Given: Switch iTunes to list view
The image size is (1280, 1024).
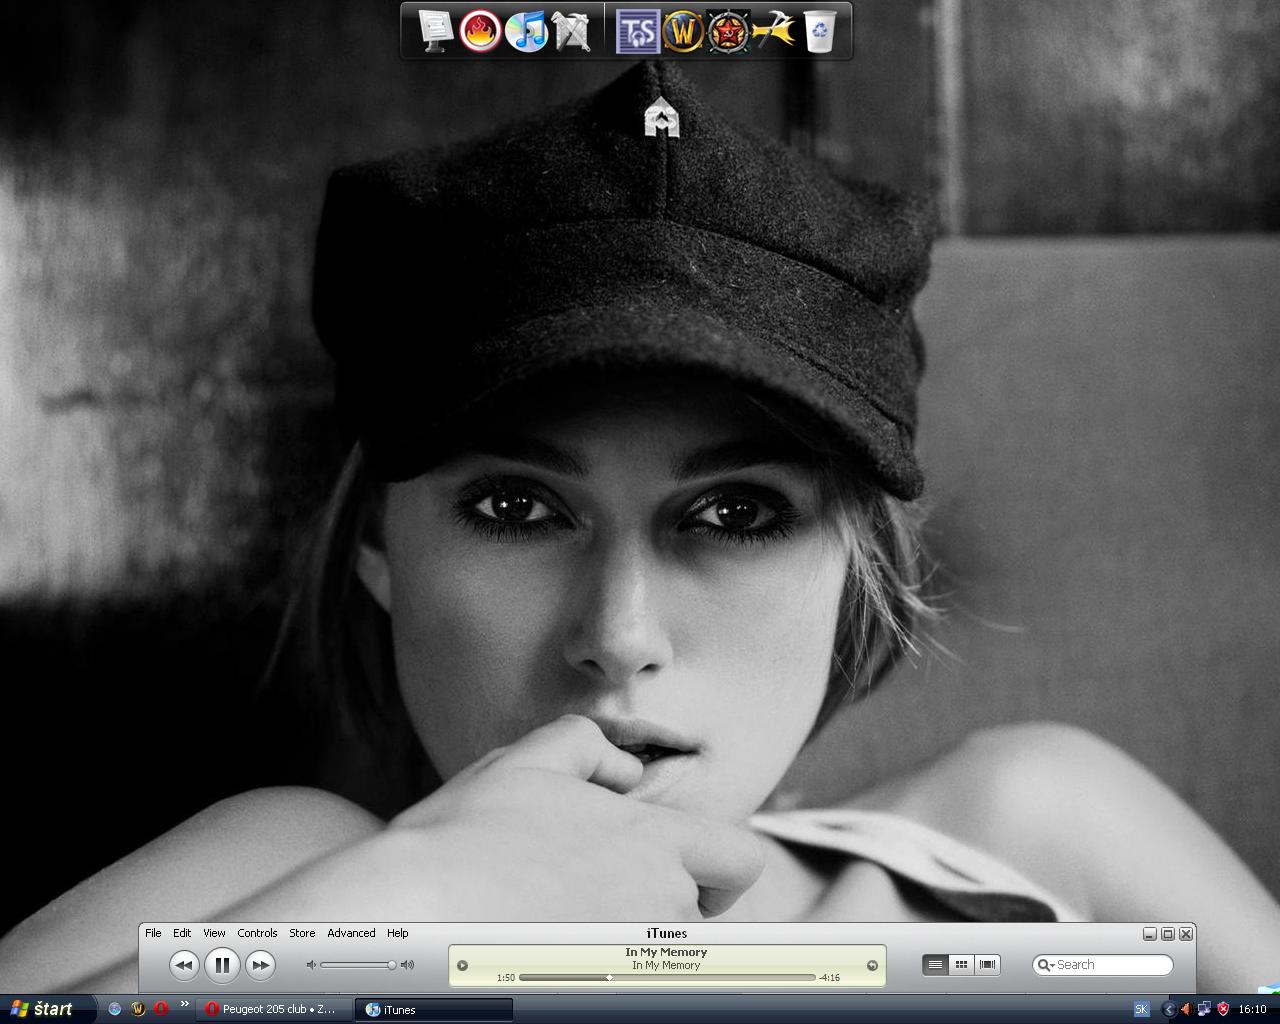Looking at the screenshot, I should pos(935,965).
